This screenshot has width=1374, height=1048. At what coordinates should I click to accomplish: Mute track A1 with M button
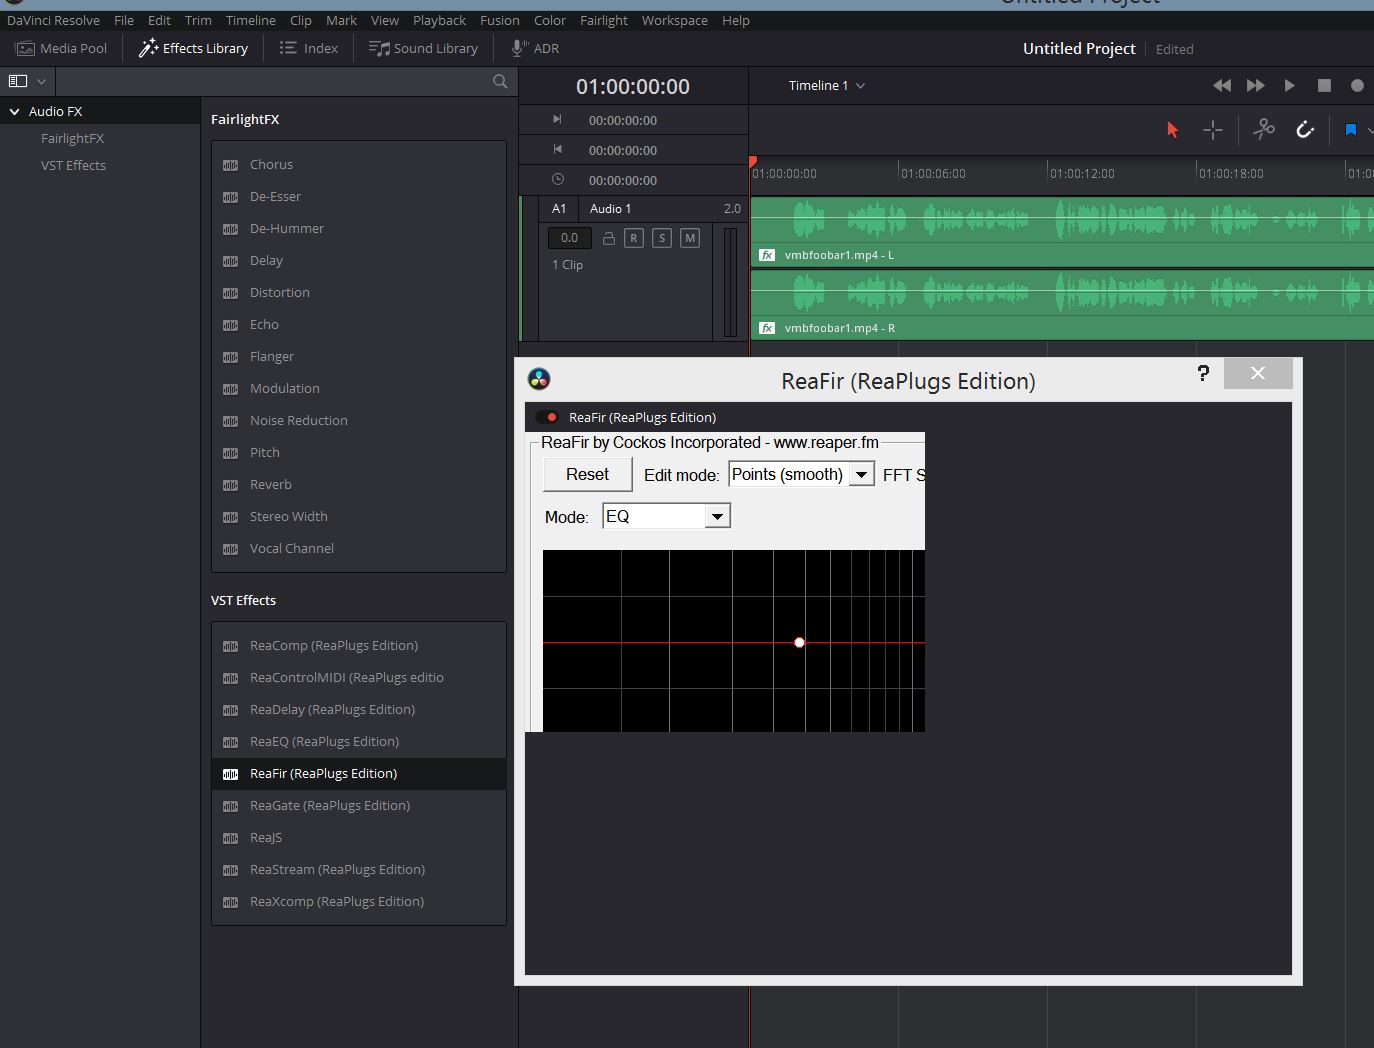[690, 238]
